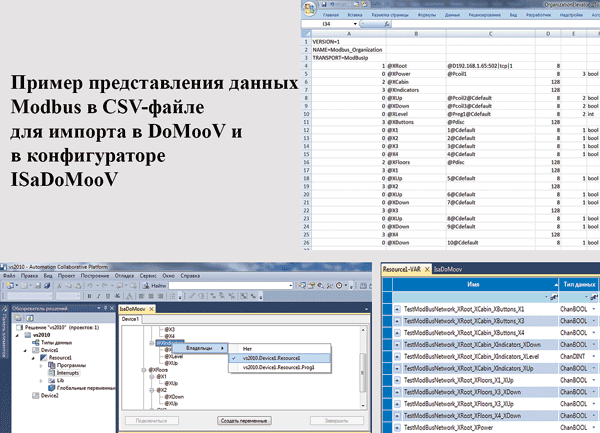Click Save icon in Excel quick access toolbar
600x433 pixels.
(324, 5)
